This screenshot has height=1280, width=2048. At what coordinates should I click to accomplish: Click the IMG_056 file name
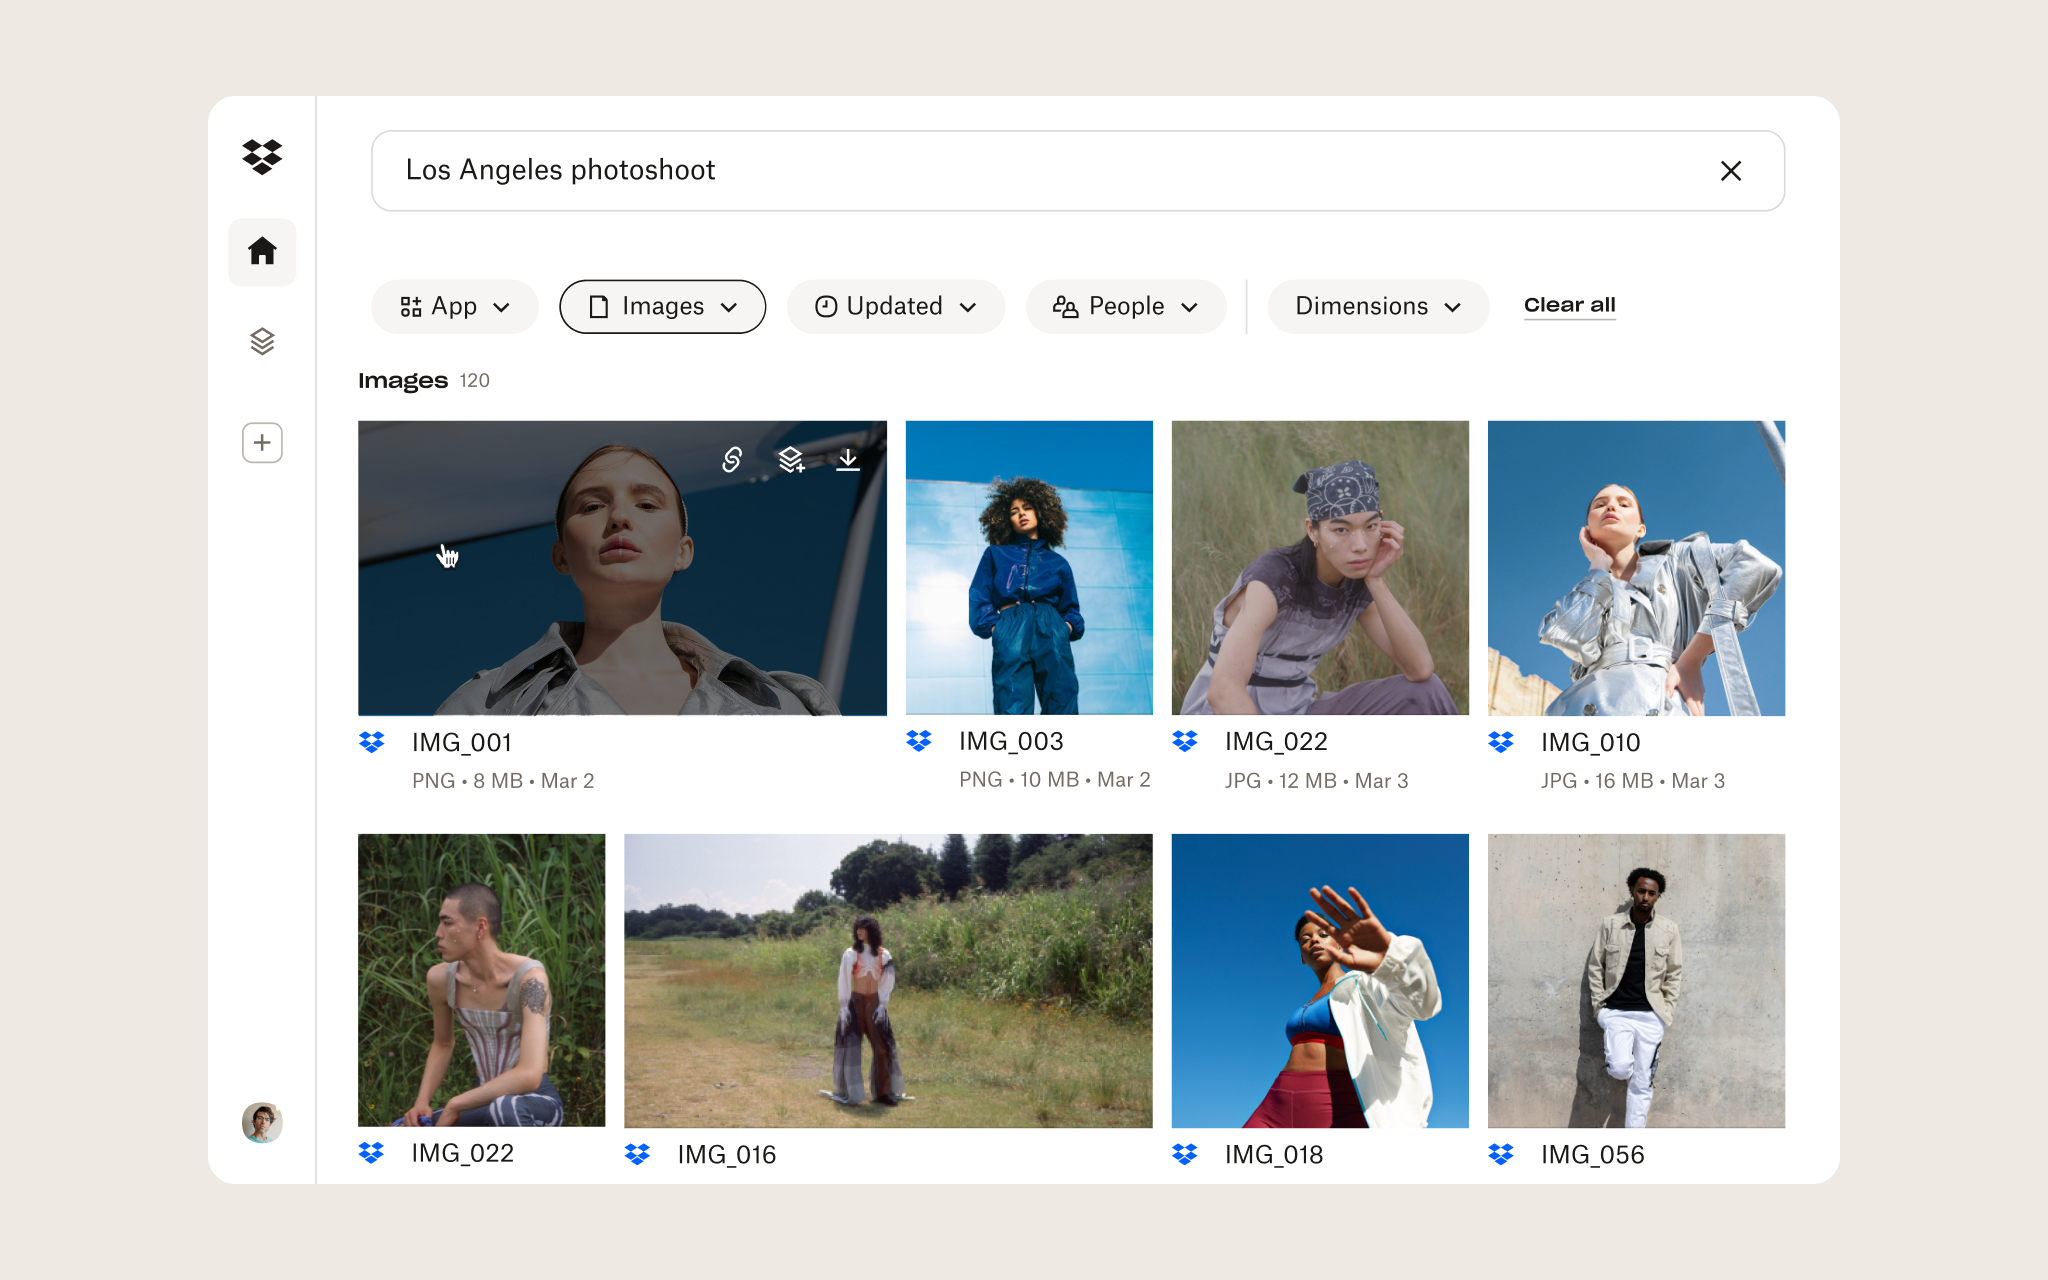pyautogui.click(x=1592, y=1154)
